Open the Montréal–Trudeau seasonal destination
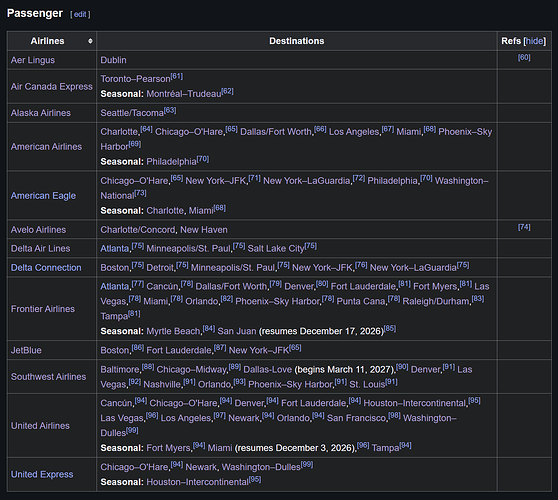Screen dimensions: 558x500 pos(184,94)
